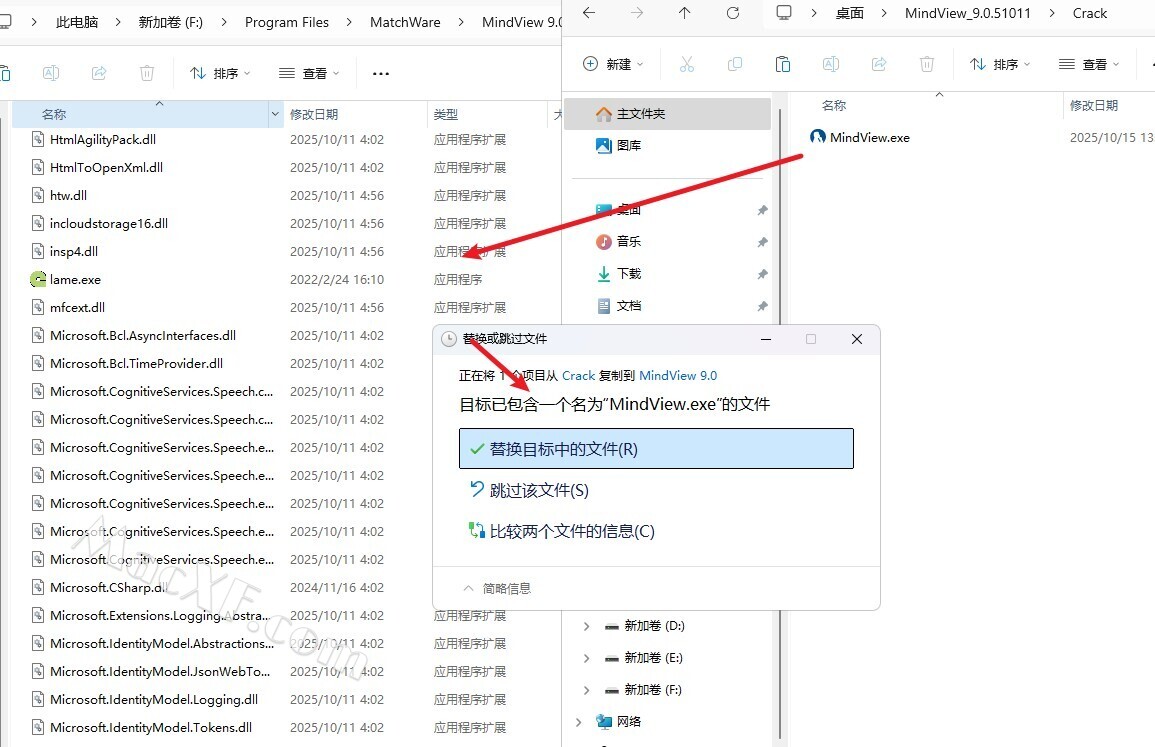
Task: Open the three-dot more options menu
Action: click(380, 73)
